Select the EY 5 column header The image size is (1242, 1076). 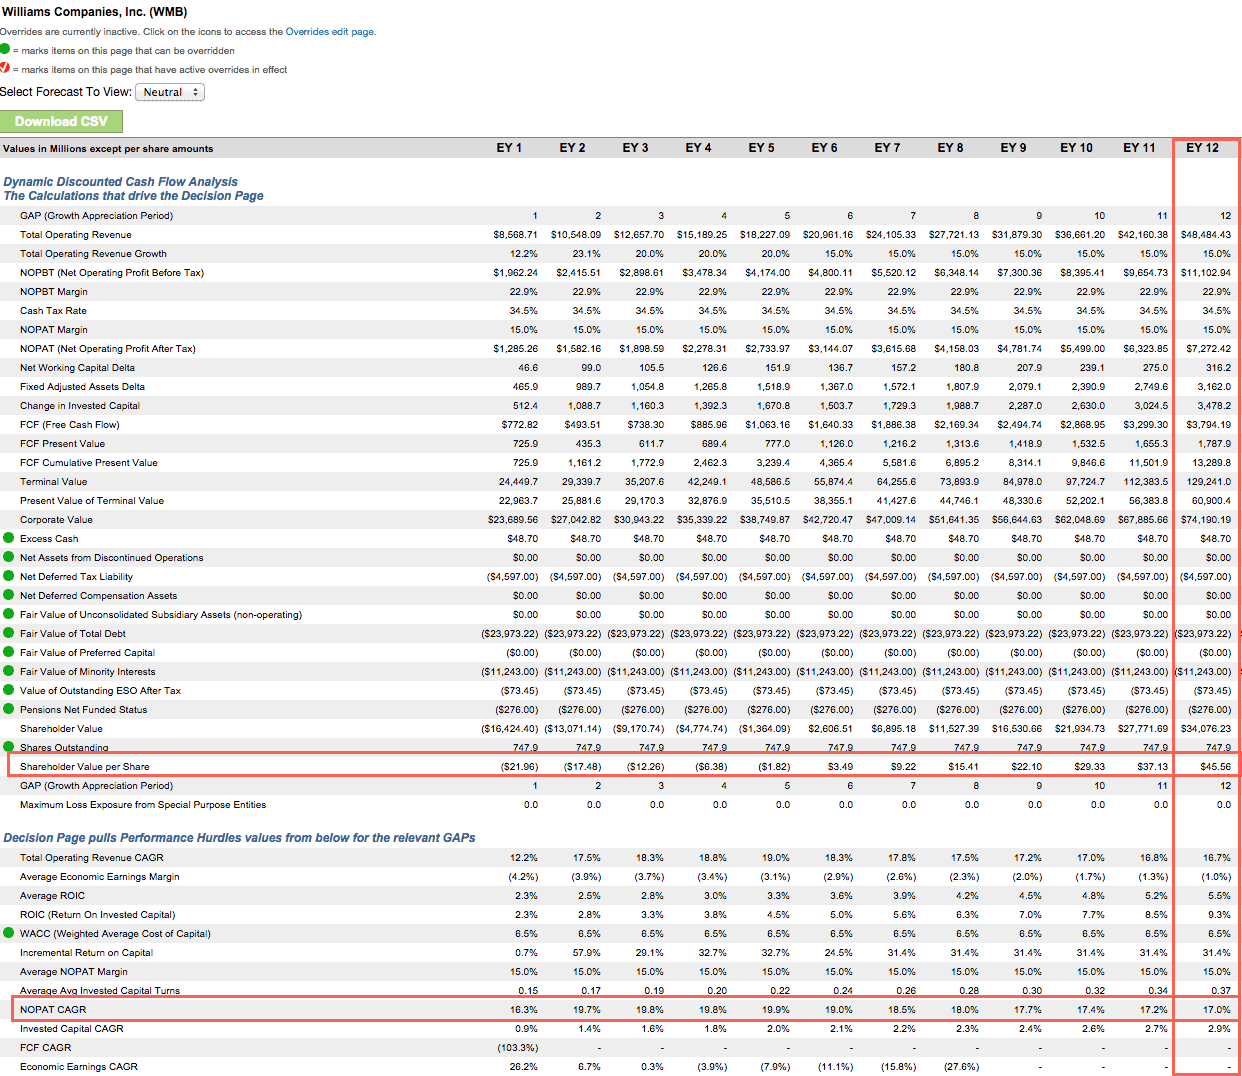point(761,148)
